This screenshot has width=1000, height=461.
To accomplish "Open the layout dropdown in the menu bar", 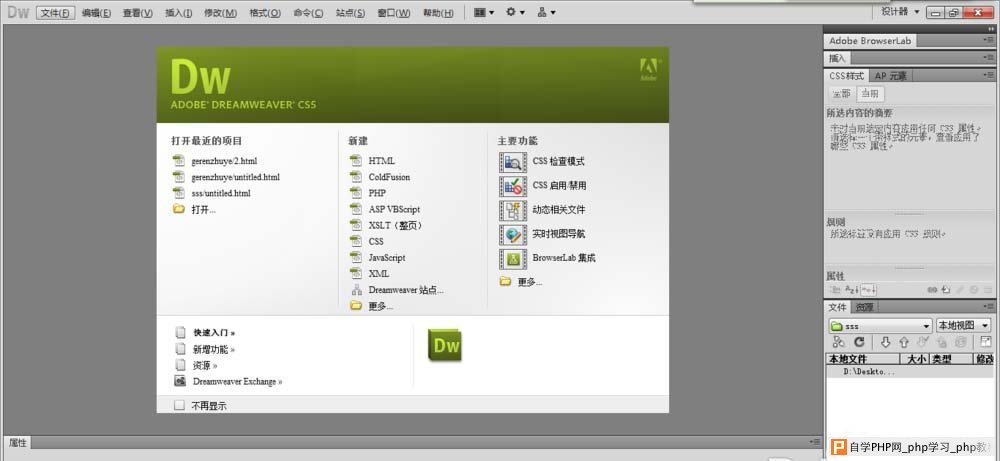I will click(x=484, y=12).
